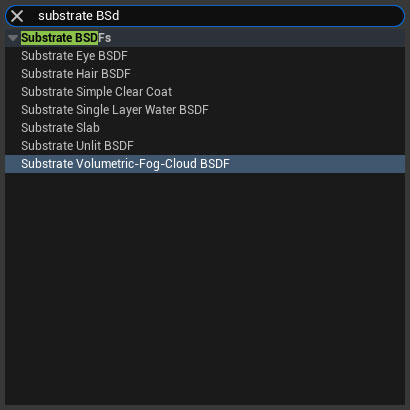Viewport: 410px width, 410px height.
Task: Click into the 'substrate BSd' search field
Action: (205, 16)
